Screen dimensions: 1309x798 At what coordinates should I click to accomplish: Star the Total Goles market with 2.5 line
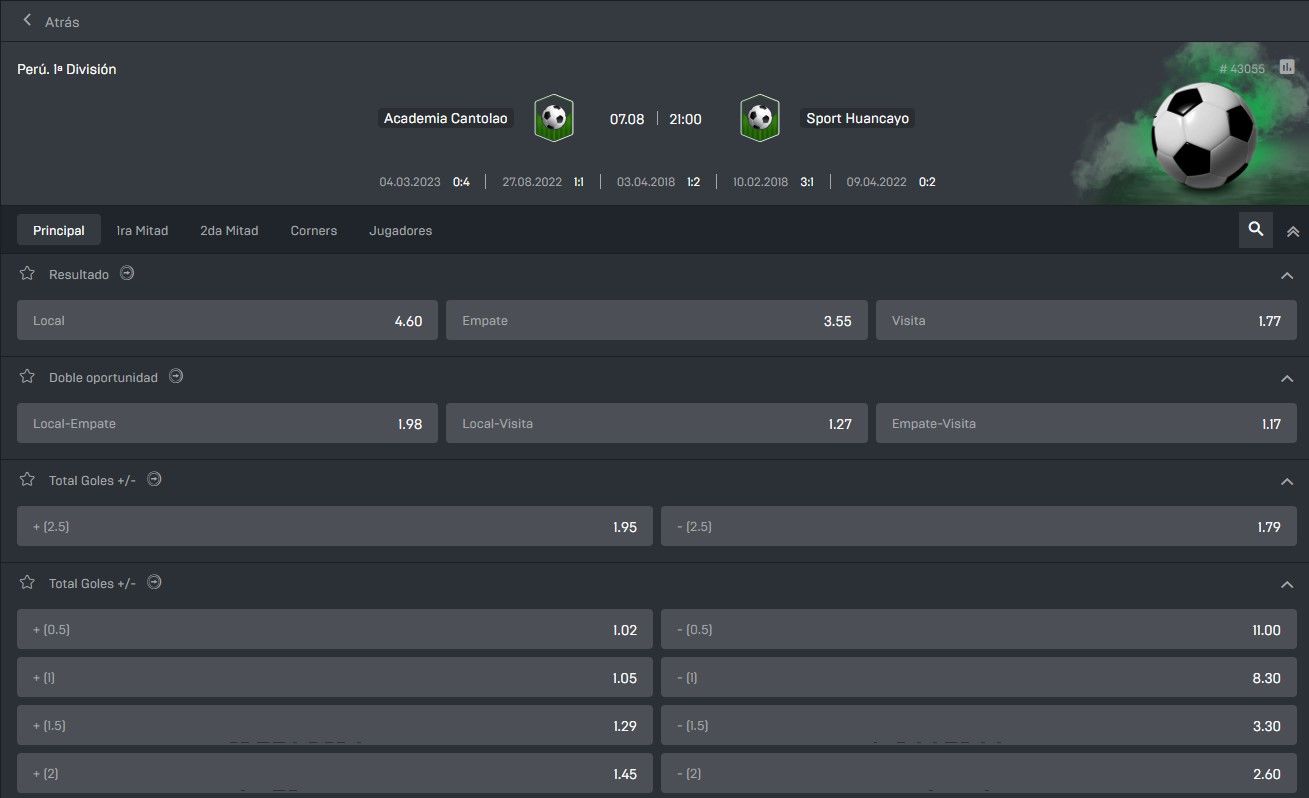[27, 480]
